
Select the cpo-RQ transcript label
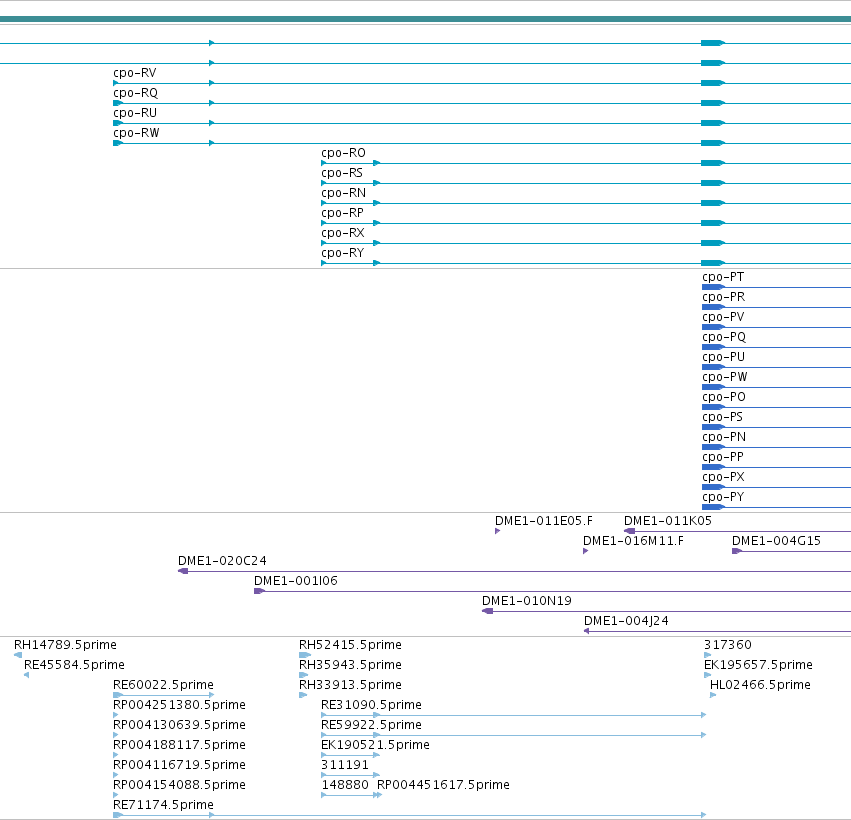click(x=135, y=93)
